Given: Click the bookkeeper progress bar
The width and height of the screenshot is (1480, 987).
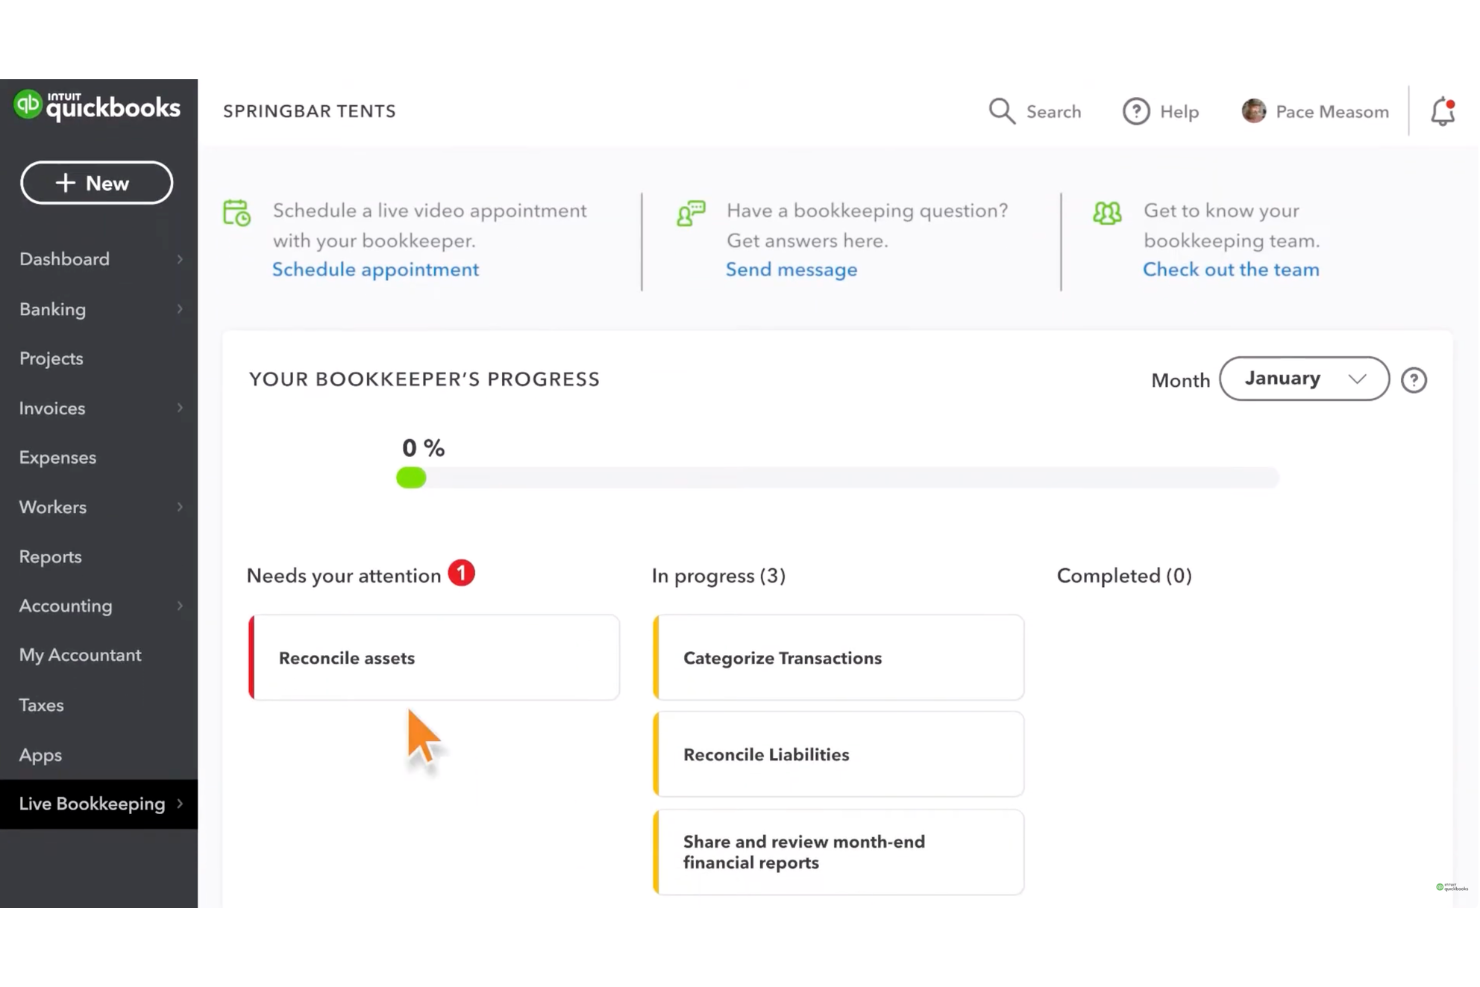Looking at the screenshot, I should [838, 477].
